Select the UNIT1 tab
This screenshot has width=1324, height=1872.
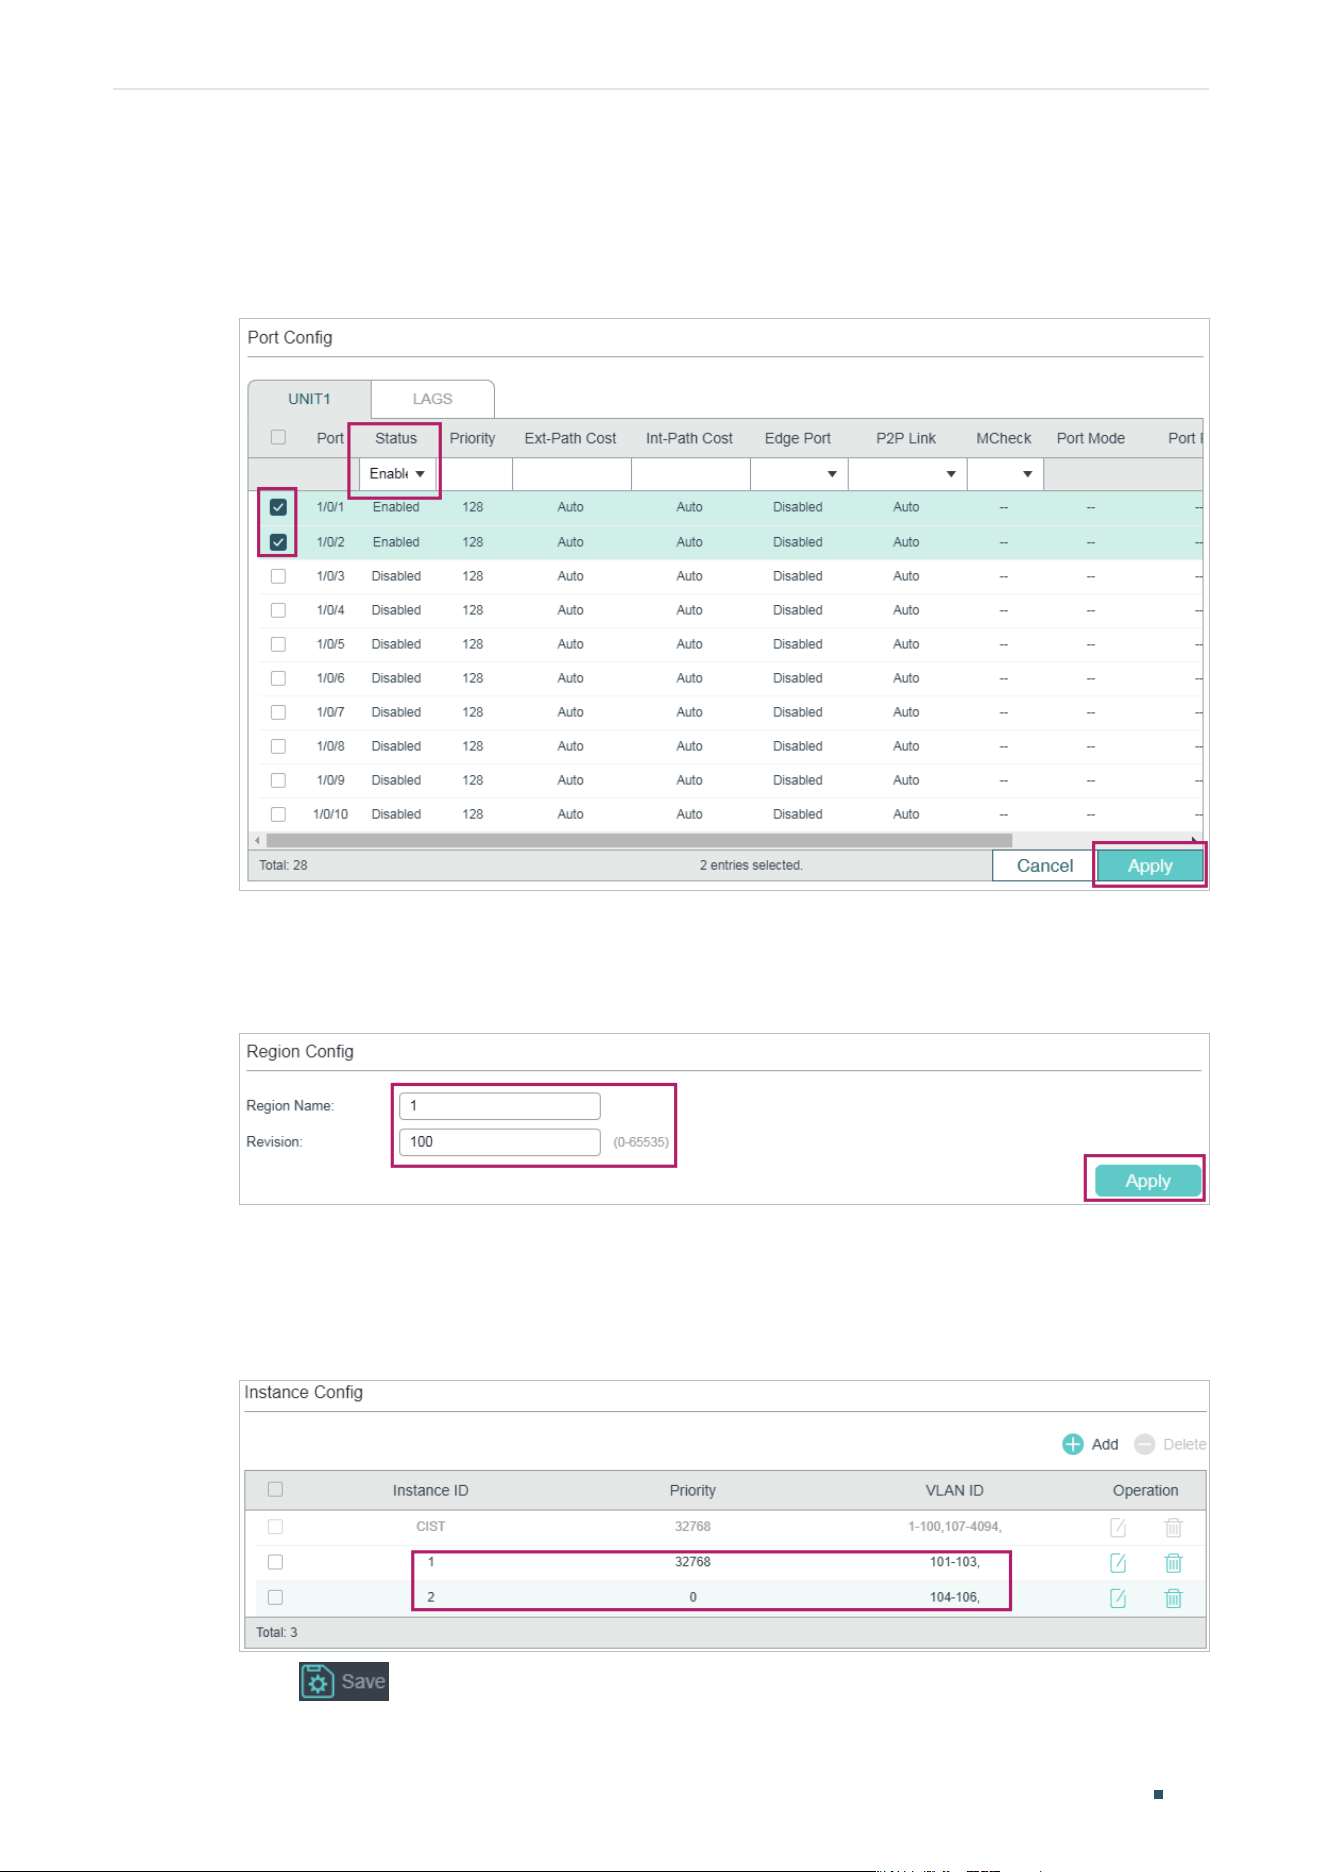click(x=309, y=399)
